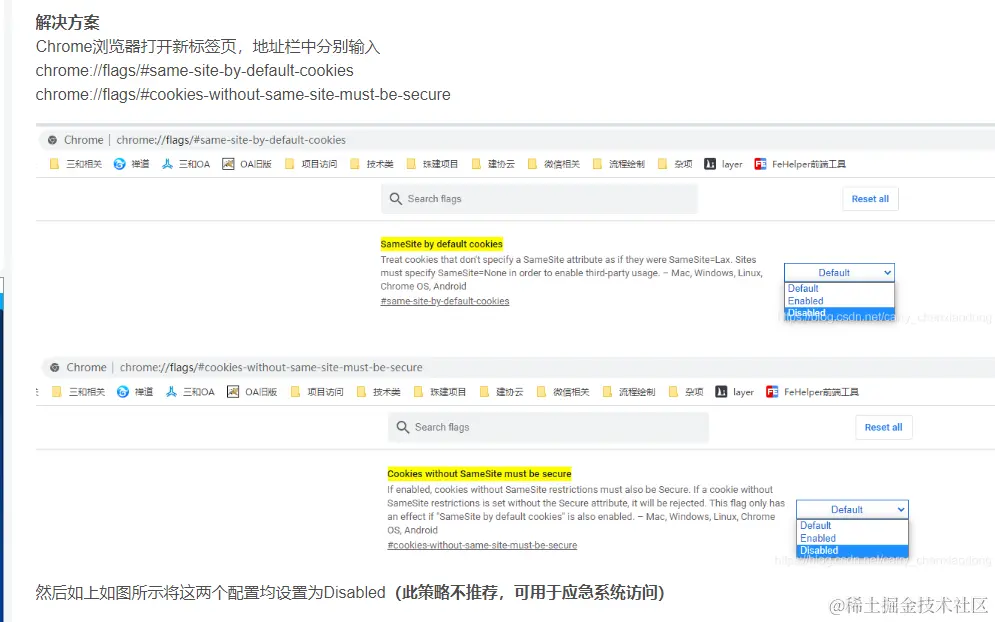Image resolution: width=995 pixels, height=622 pixels.
Task: Open 技术类 folder on same-site-by-default-cookies page
Action: 372,164
